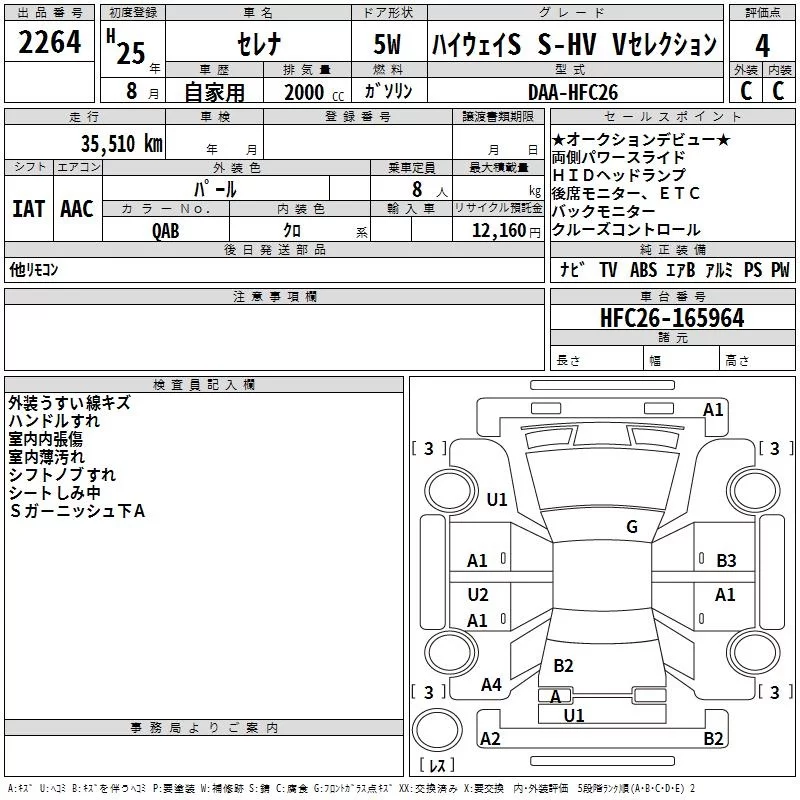Screen dimensions: 800x800
Task: Select the boxed A mark on the rear
Action: (x=555, y=696)
